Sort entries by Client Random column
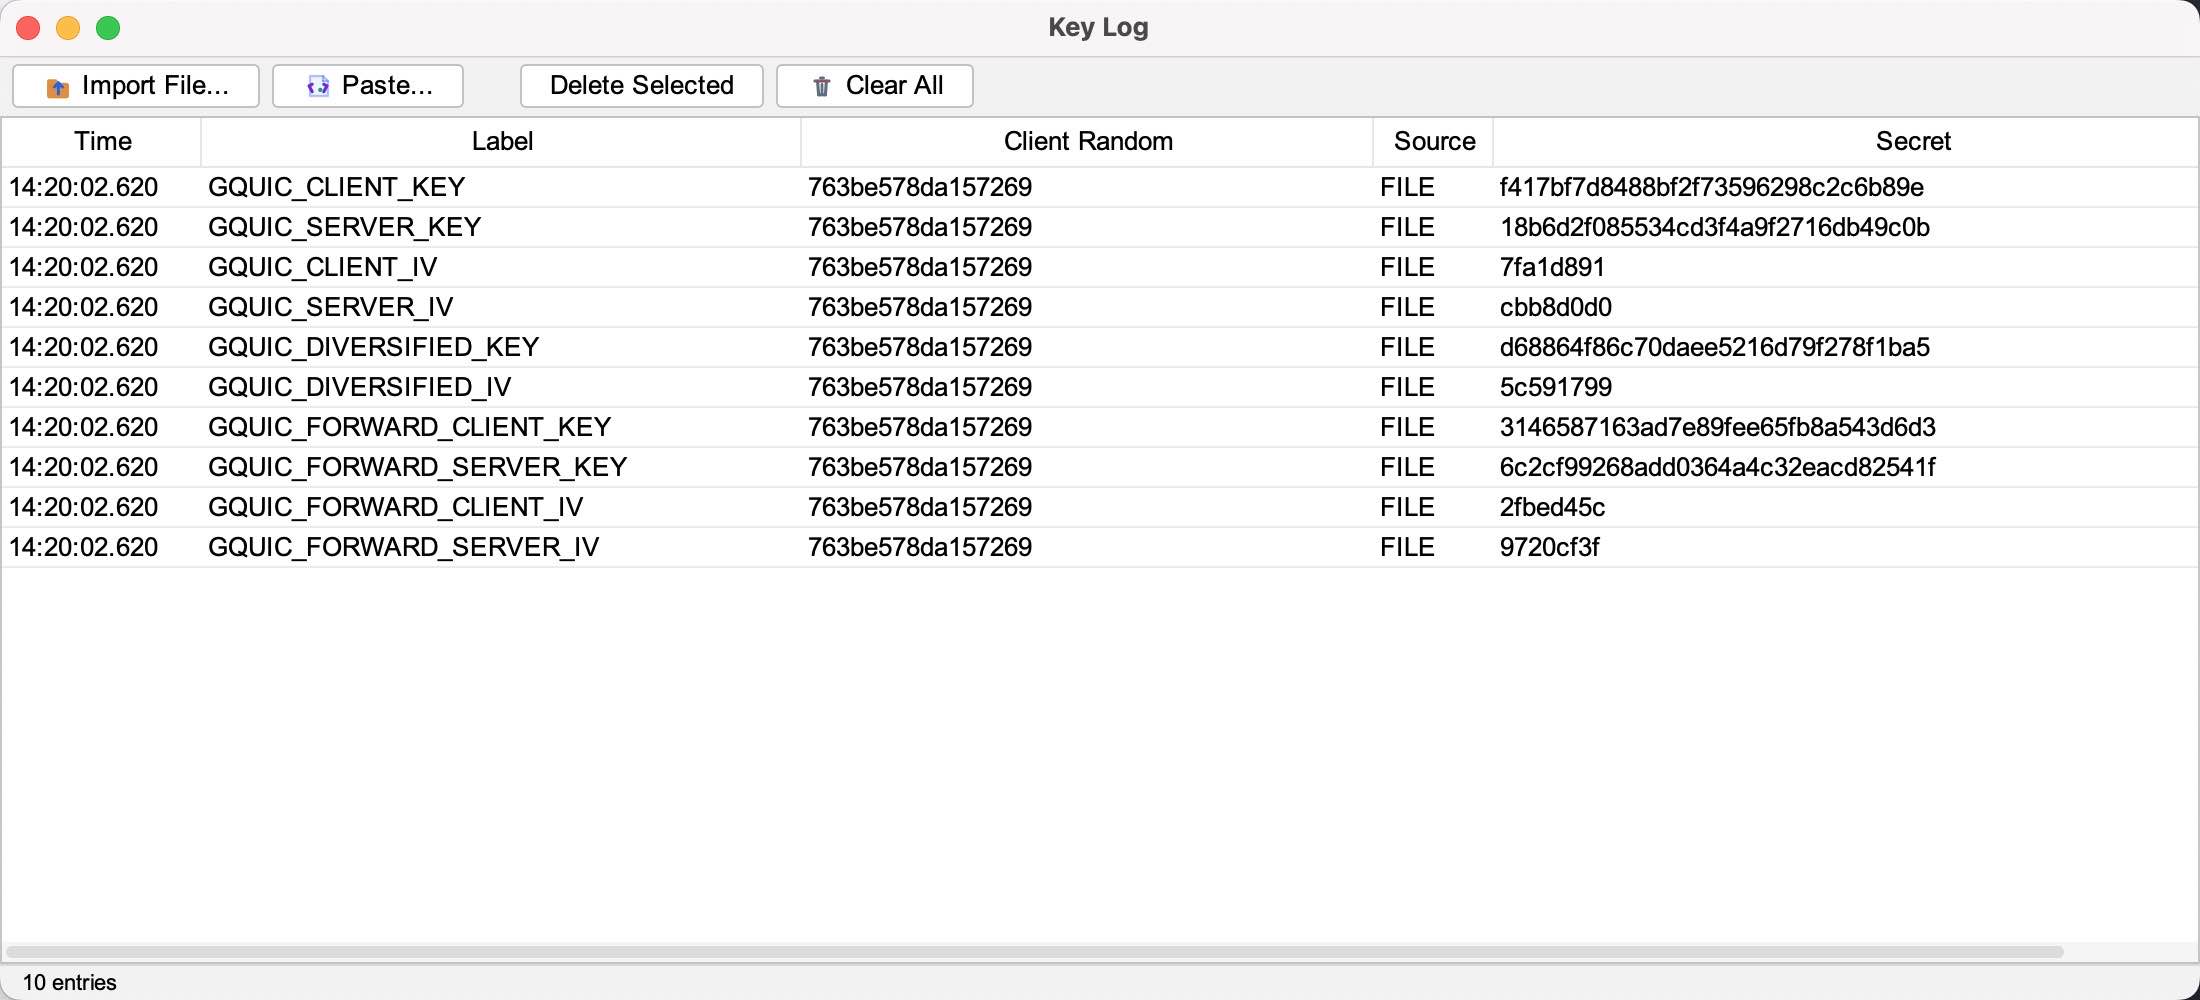Viewport: 2200px width, 1000px height. (1088, 141)
